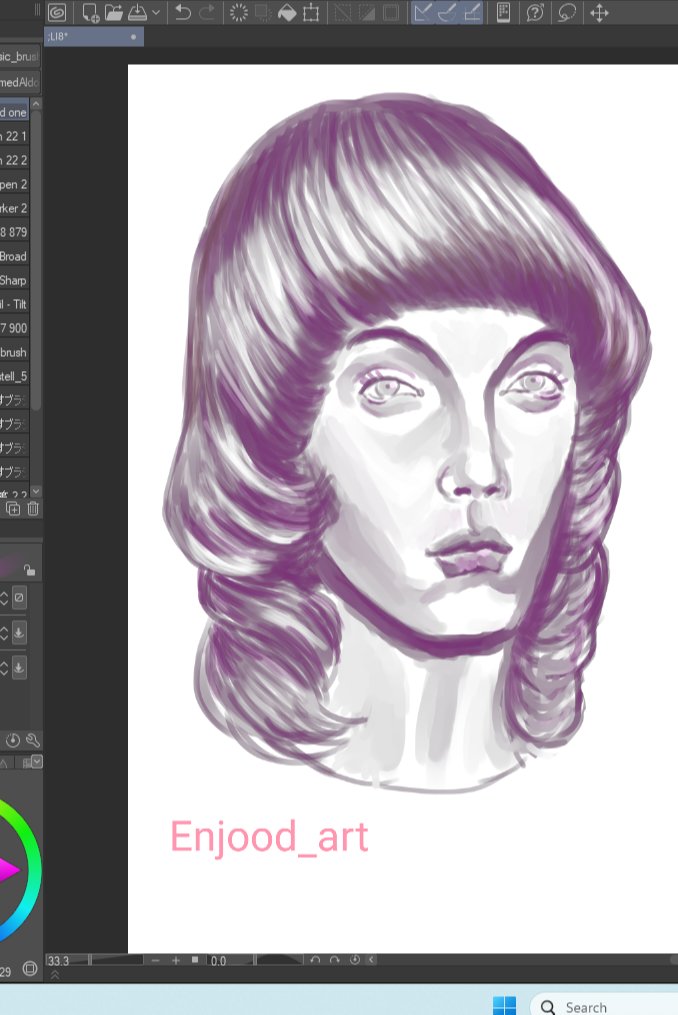678x1015 pixels.
Task: Open Scale/Rotate transform icon
Action: (x=311, y=12)
